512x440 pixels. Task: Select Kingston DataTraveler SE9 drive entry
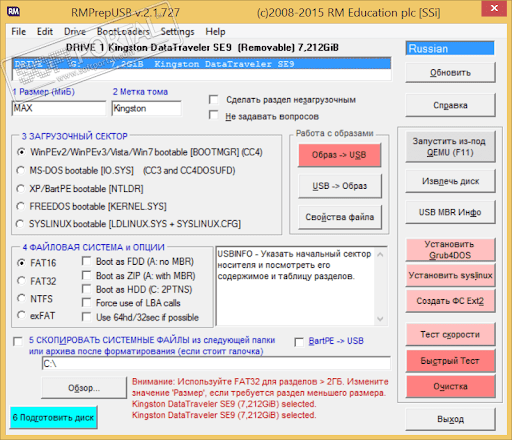click(x=202, y=64)
